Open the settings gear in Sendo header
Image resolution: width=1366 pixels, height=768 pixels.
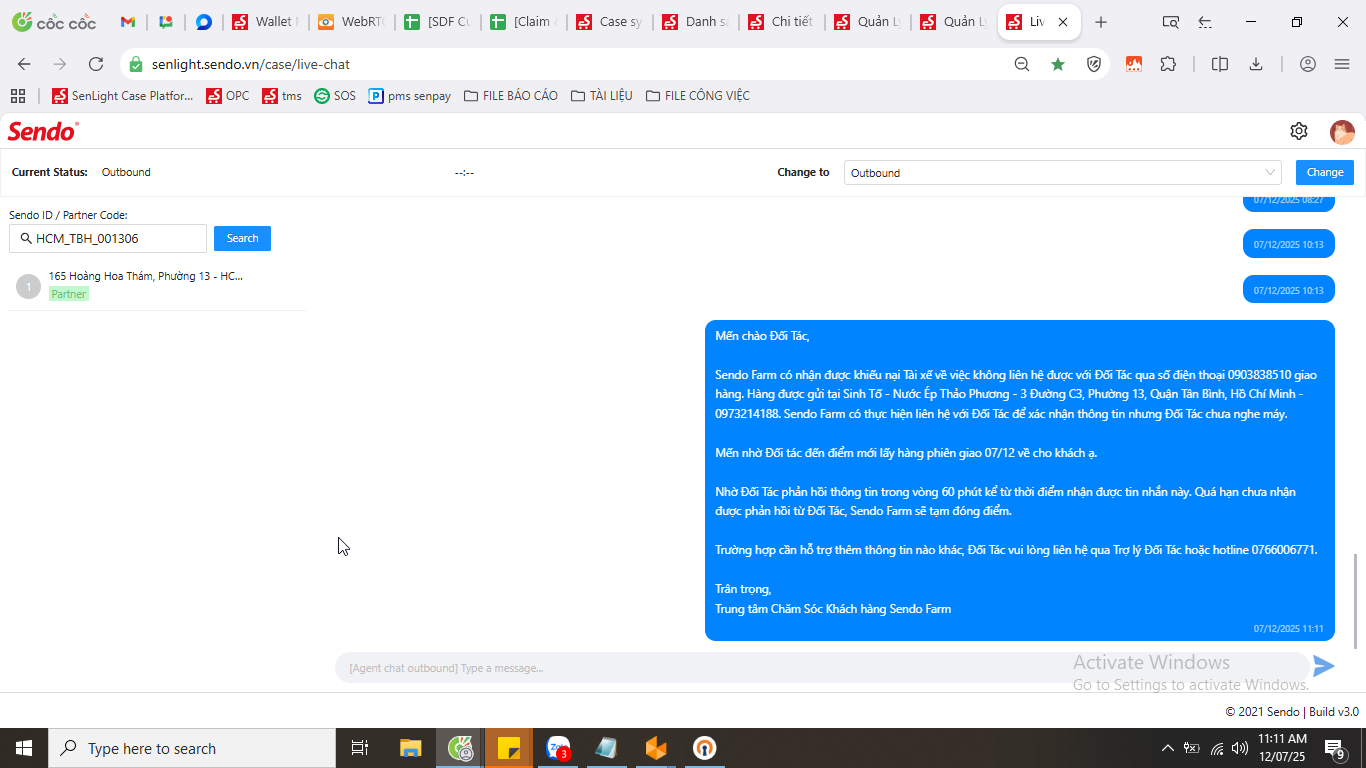[1299, 131]
